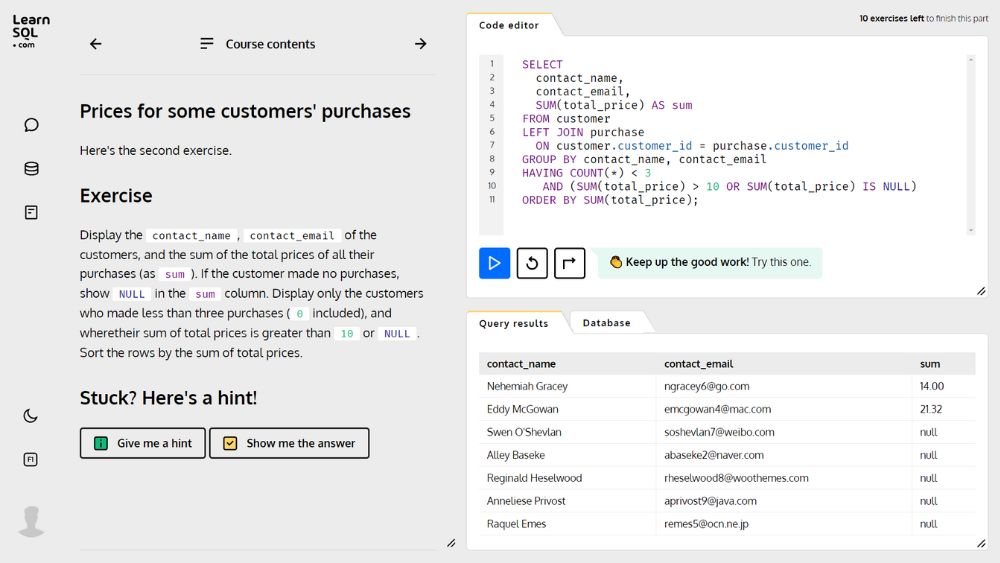The height and width of the screenshot is (563, 1000).
Task: Click the next-exercise arrow button beside reset
Action: tap(570, 263)
